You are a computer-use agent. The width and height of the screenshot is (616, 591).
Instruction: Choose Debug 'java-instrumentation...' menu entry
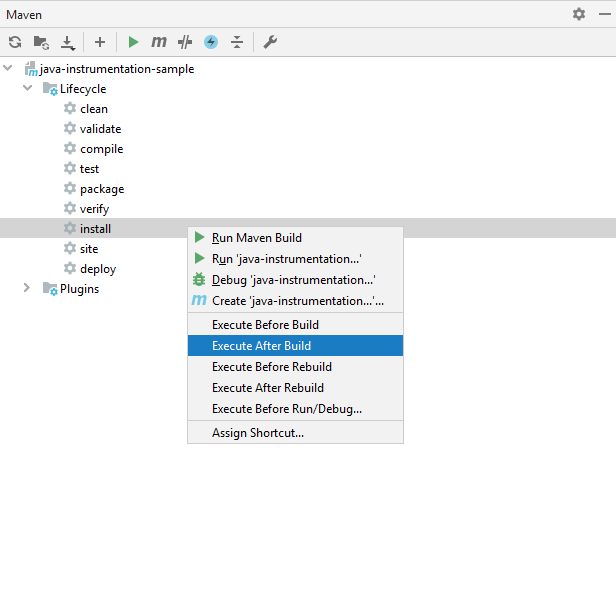(x=295, y=280)
